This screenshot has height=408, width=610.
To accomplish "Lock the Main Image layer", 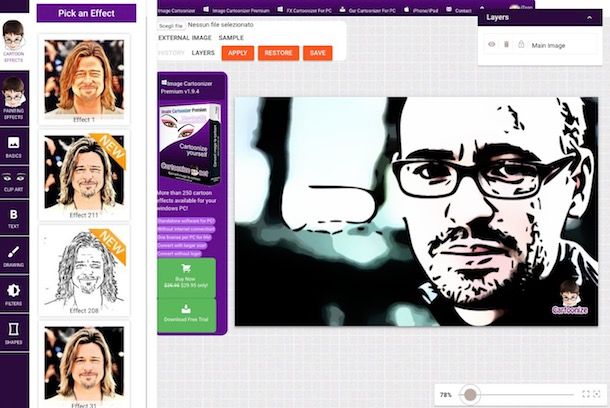I will coord(521,45).
